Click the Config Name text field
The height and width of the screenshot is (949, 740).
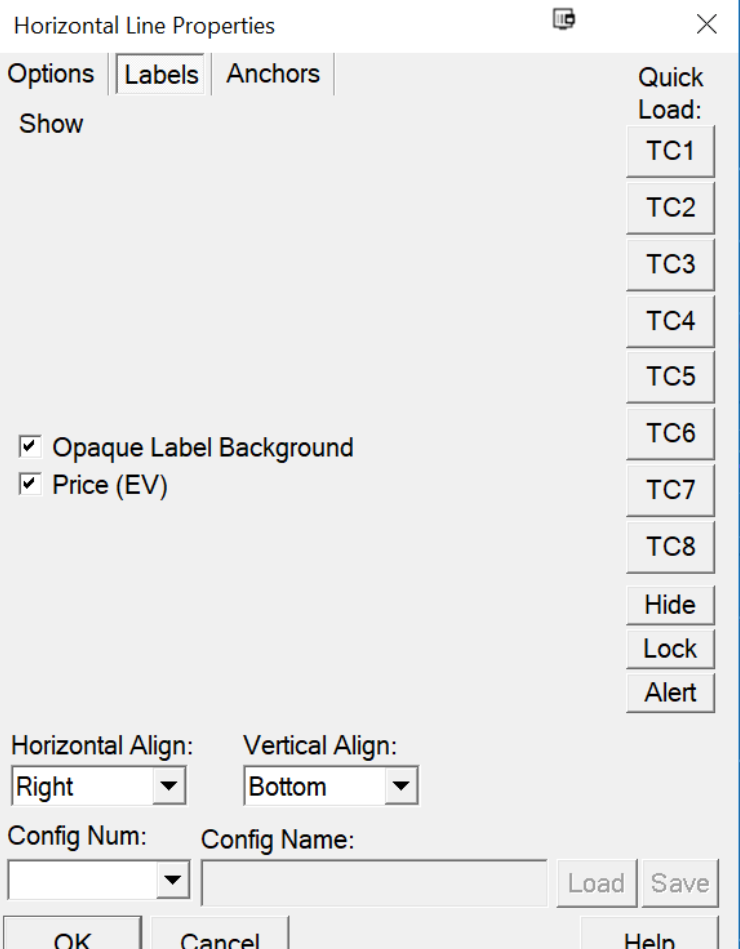(374, 882)
